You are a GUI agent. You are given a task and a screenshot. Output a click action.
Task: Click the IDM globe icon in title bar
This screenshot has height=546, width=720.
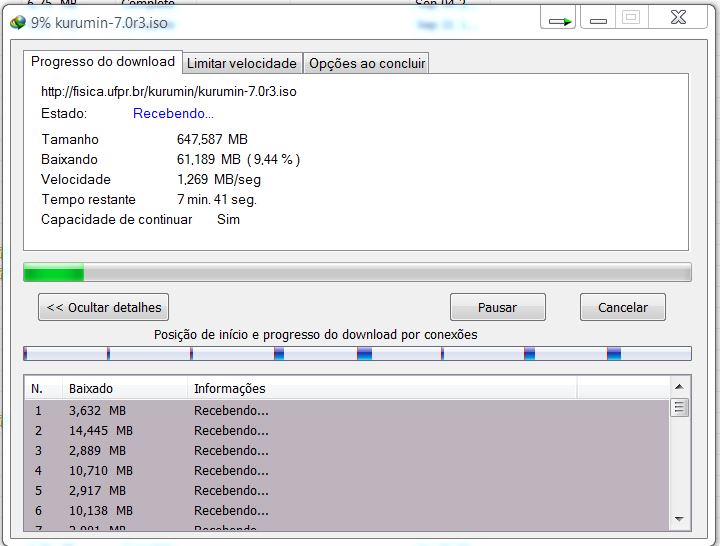pos(18,22)
